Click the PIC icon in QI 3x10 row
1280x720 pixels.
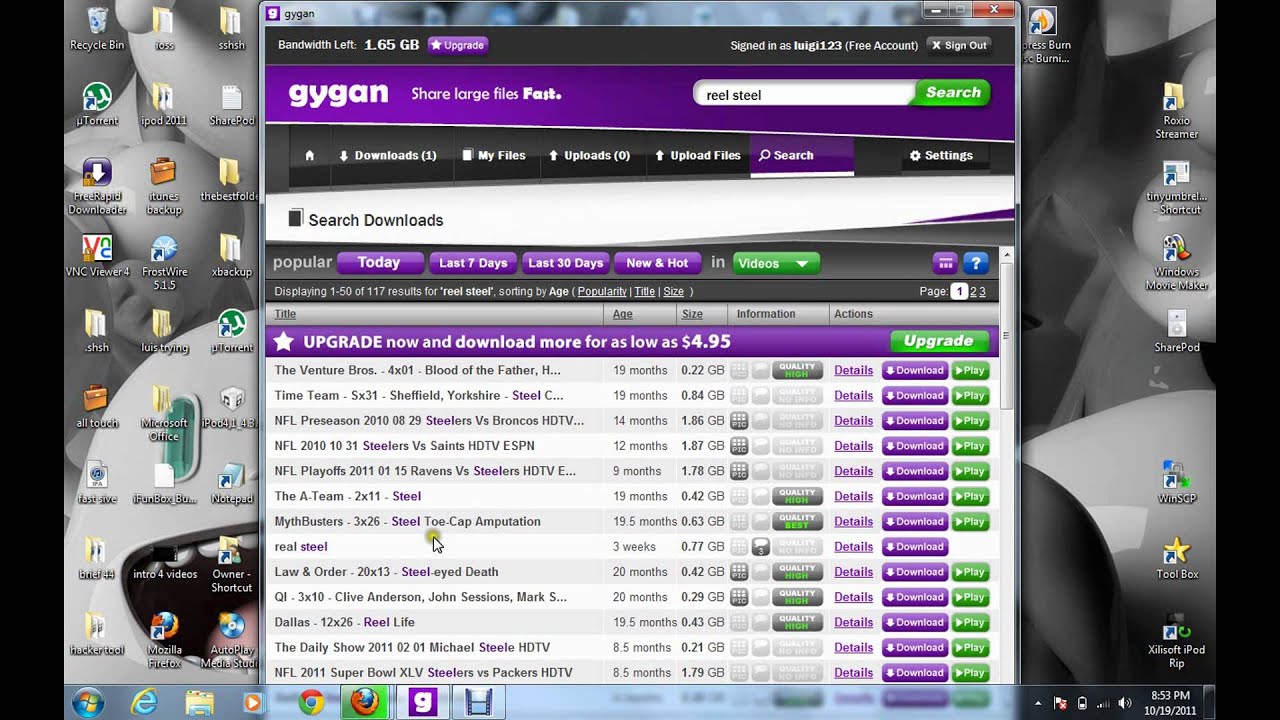[739, 597]
